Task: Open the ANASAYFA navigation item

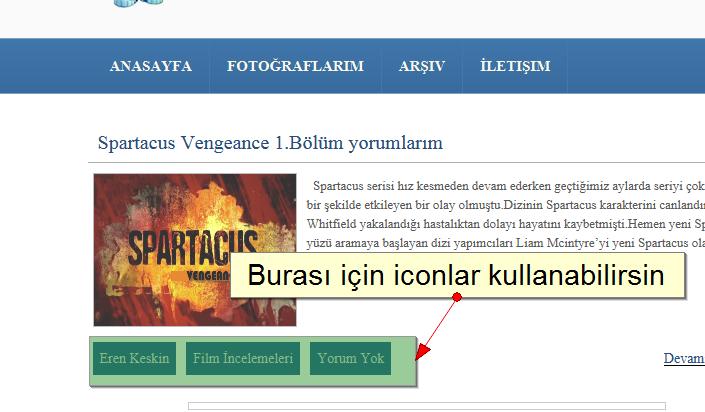Action: (x=151, y=66)
